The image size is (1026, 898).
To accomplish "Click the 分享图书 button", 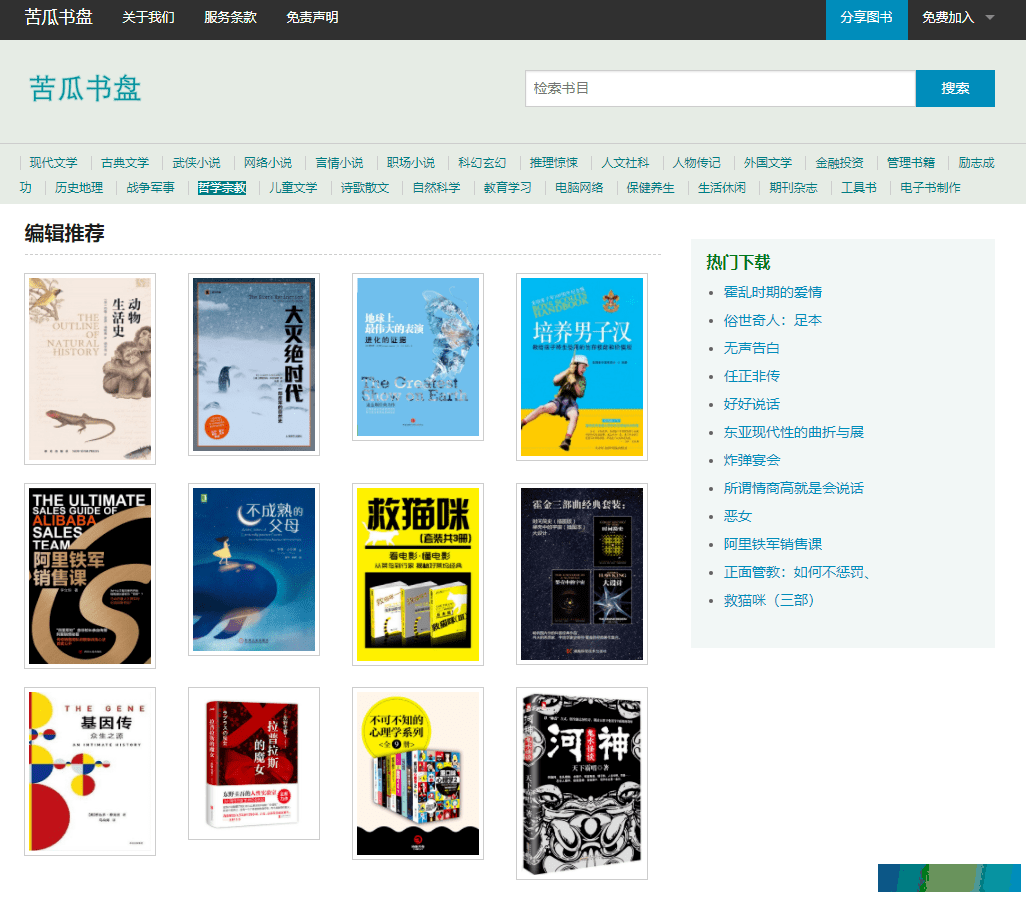I will click(866, 18).
